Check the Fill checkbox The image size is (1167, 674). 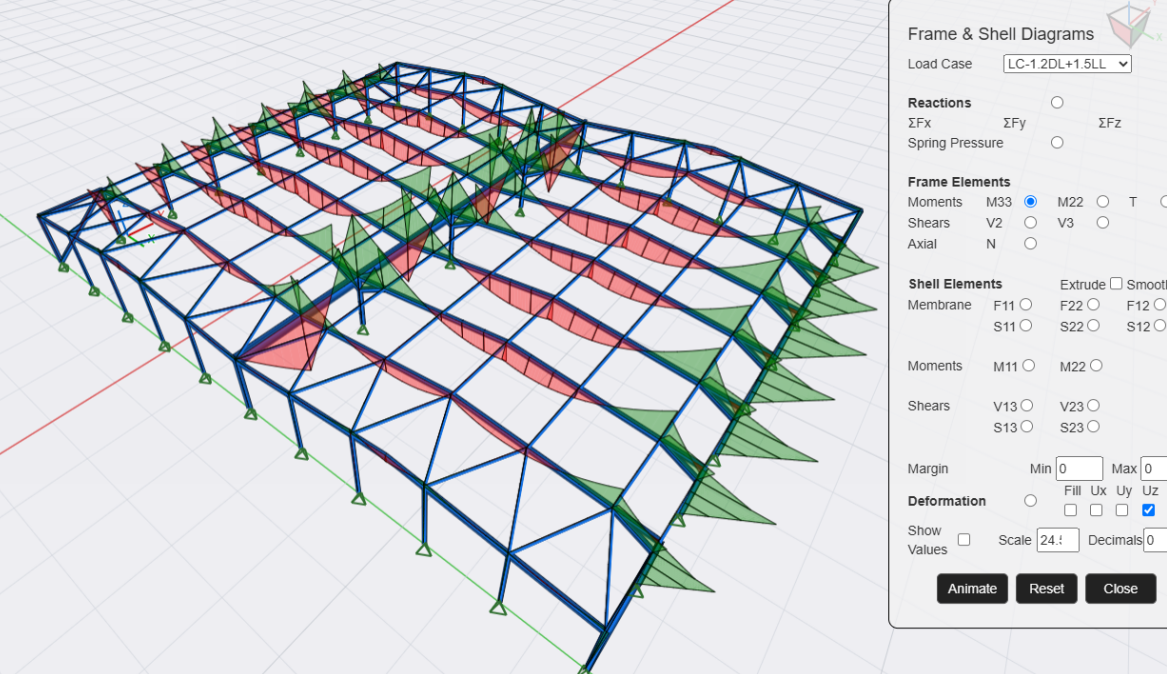pos(1070,510)
